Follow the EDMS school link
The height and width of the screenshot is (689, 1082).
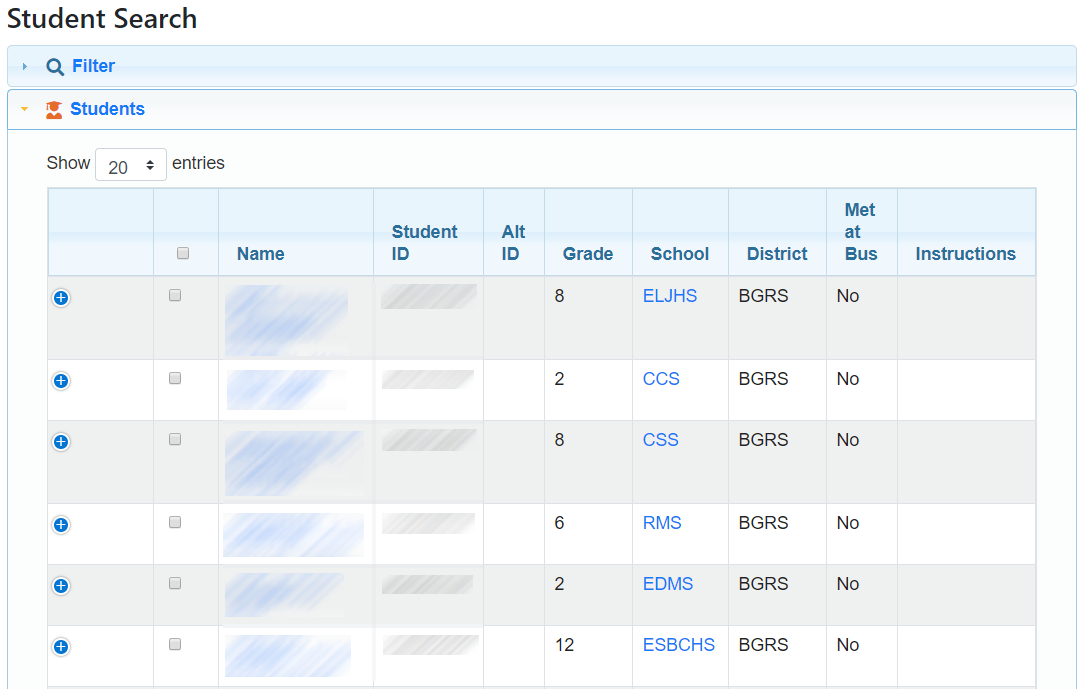click(x=667, y=584)
